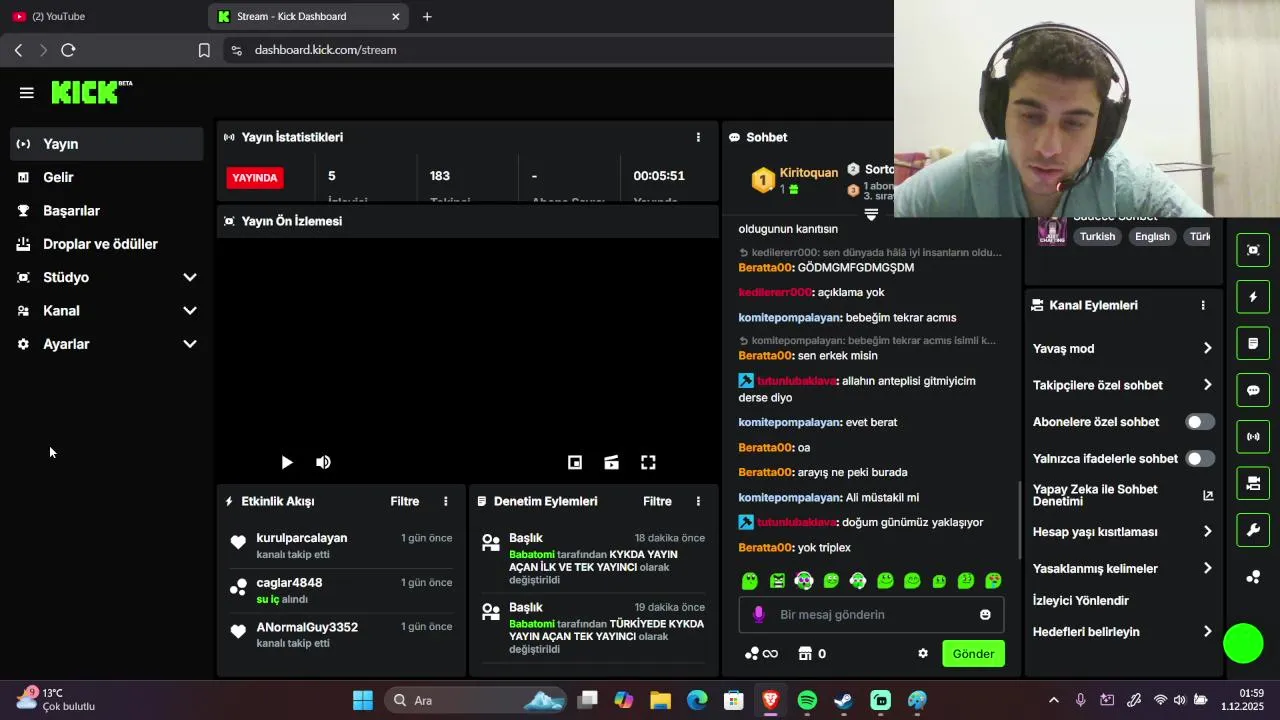Image resolution: width=1280 pixels, height=720 pixels.
Task: Open Yavaş mod settings
Action: pyautogui.click(x=1123, y=348)
